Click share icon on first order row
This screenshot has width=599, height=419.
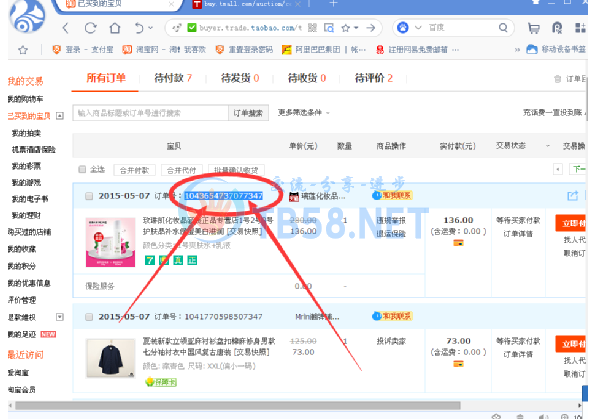click(x=572, y=196)
